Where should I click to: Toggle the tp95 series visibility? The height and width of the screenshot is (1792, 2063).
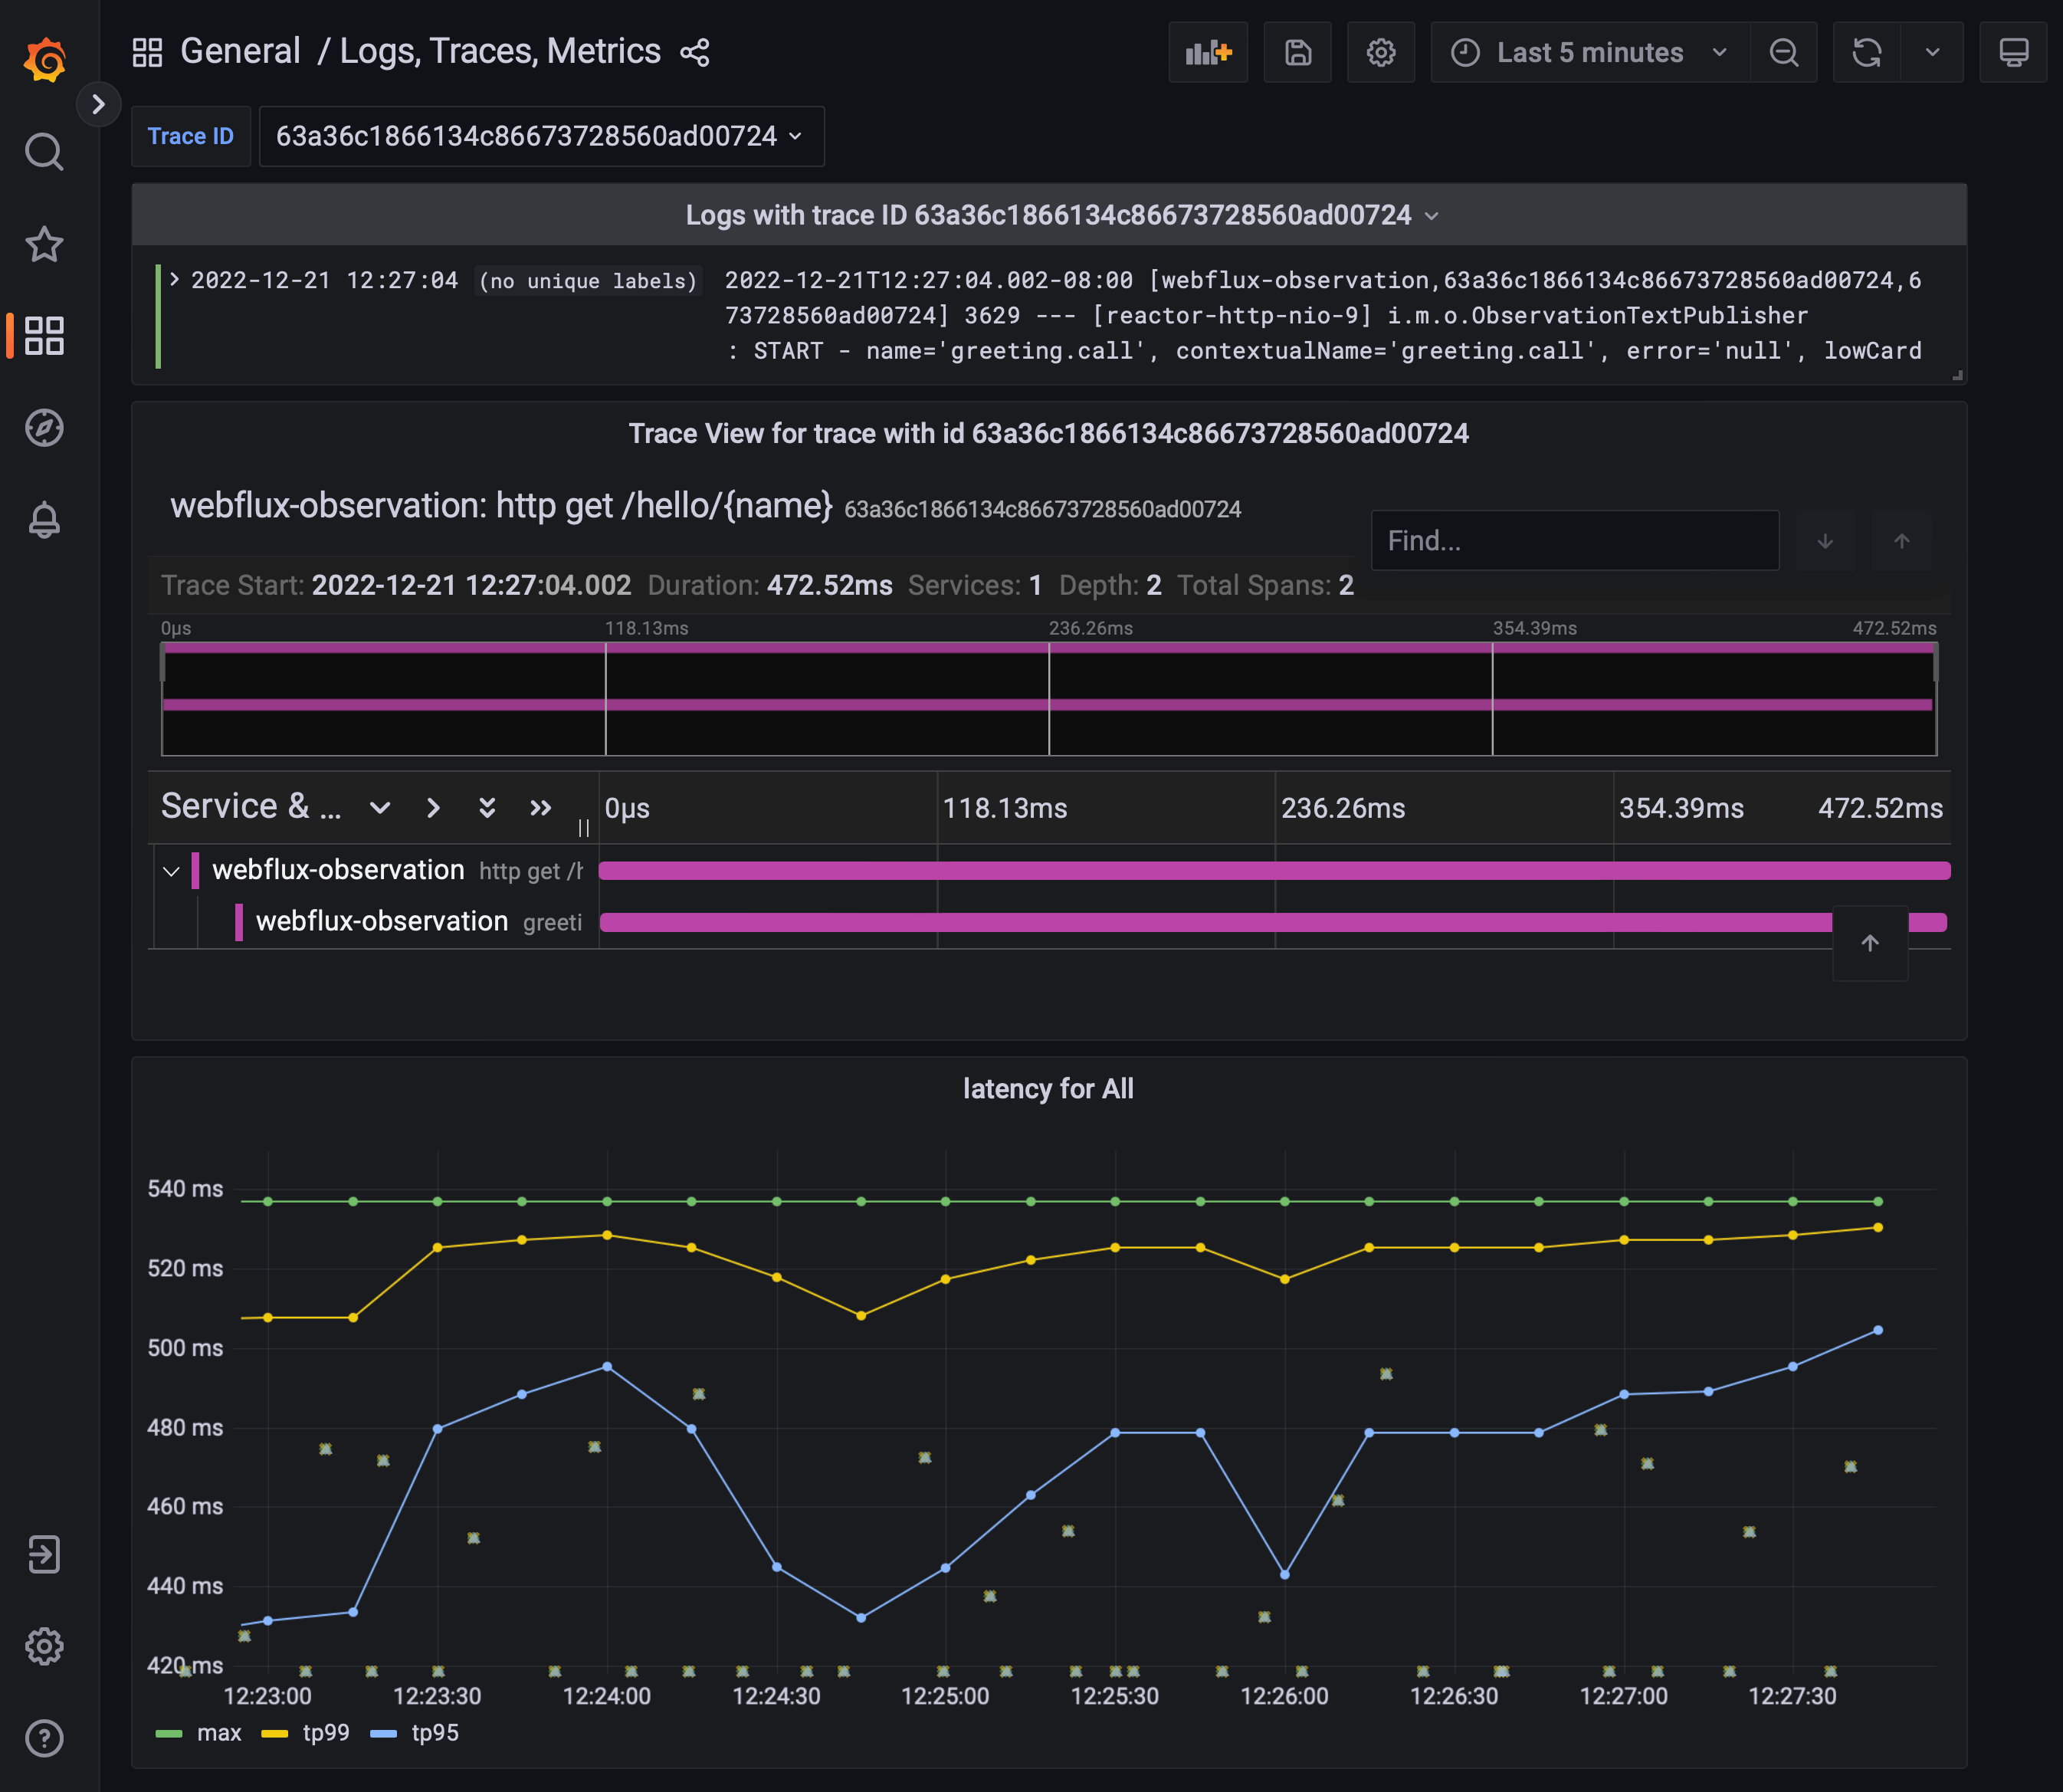click(x=435, y=1733)
